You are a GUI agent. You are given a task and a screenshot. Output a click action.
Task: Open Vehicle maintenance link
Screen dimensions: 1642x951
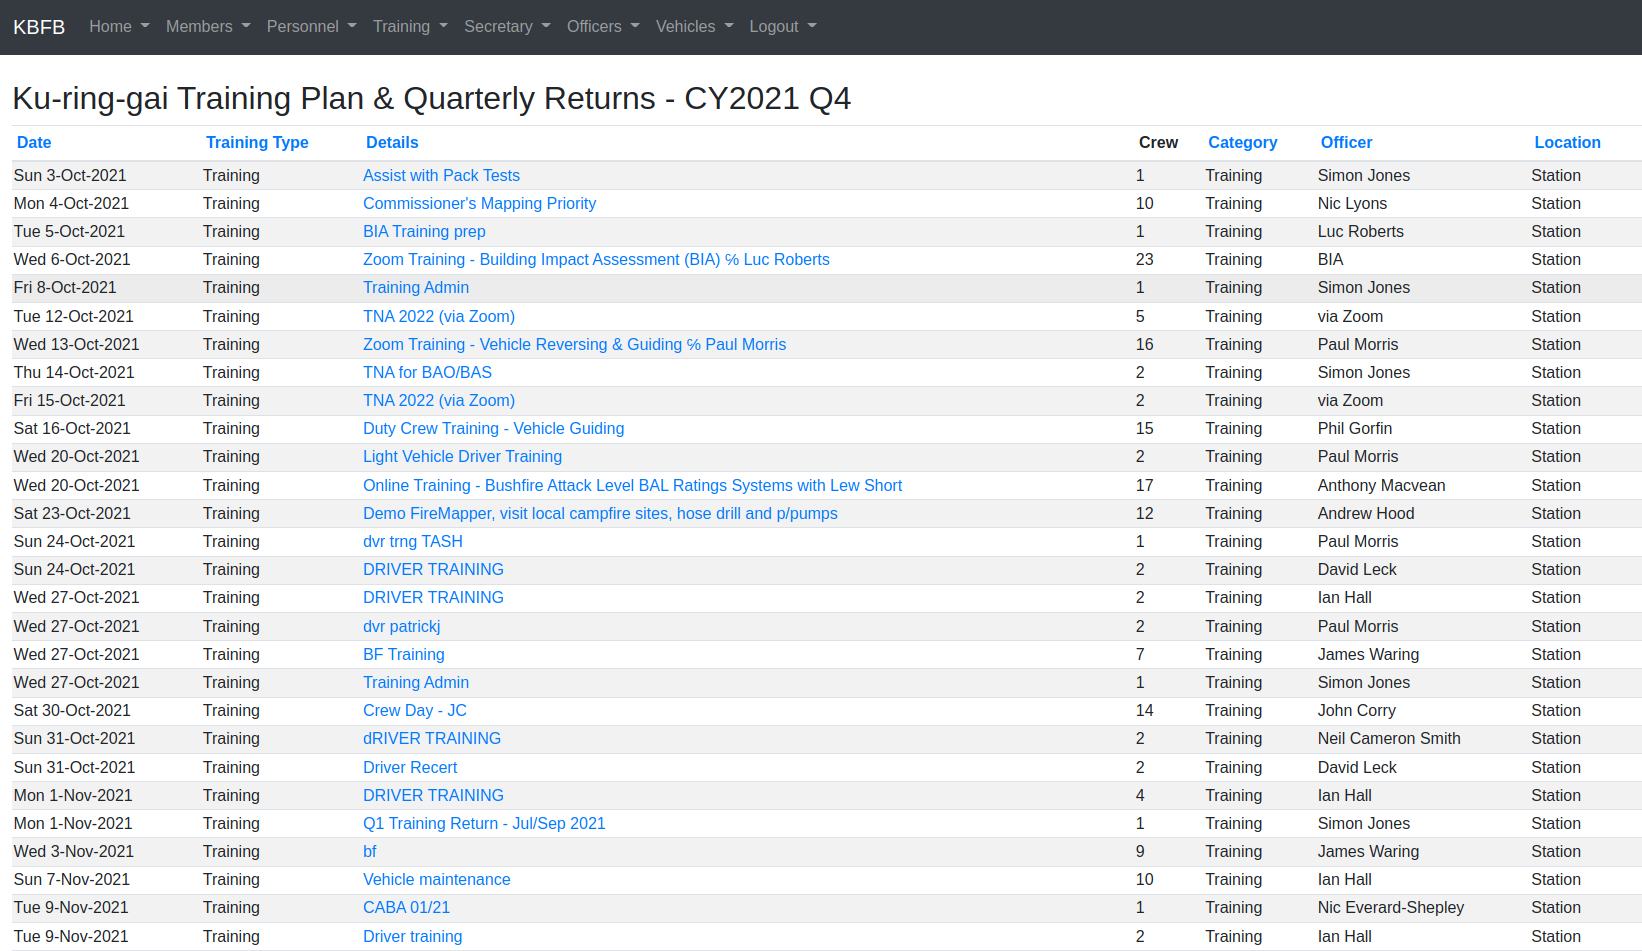436,880
